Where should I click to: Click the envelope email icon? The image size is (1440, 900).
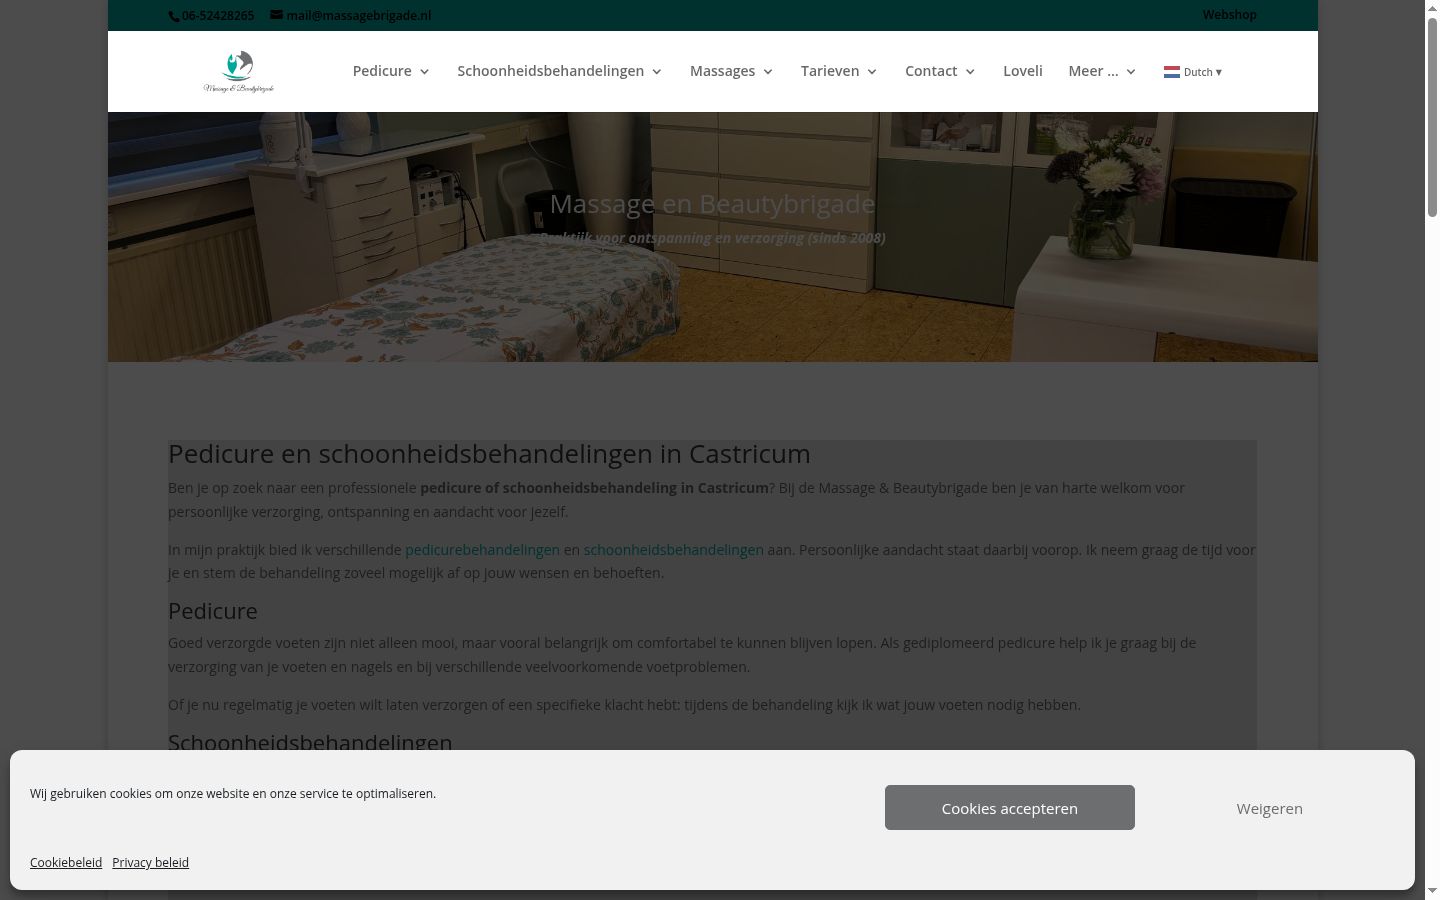(x=277, y=15)
